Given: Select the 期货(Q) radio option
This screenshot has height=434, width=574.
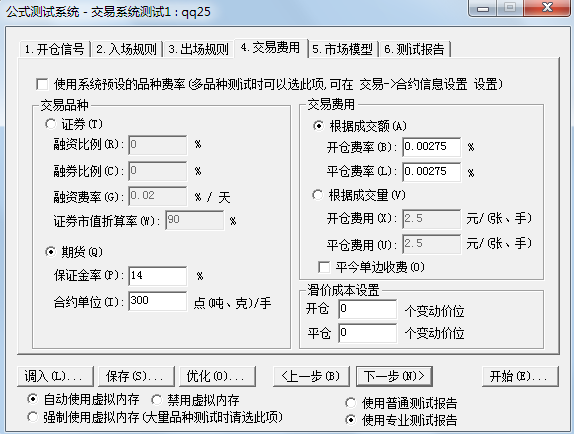Looking at the screenshot, I should [x=51, y=252].
